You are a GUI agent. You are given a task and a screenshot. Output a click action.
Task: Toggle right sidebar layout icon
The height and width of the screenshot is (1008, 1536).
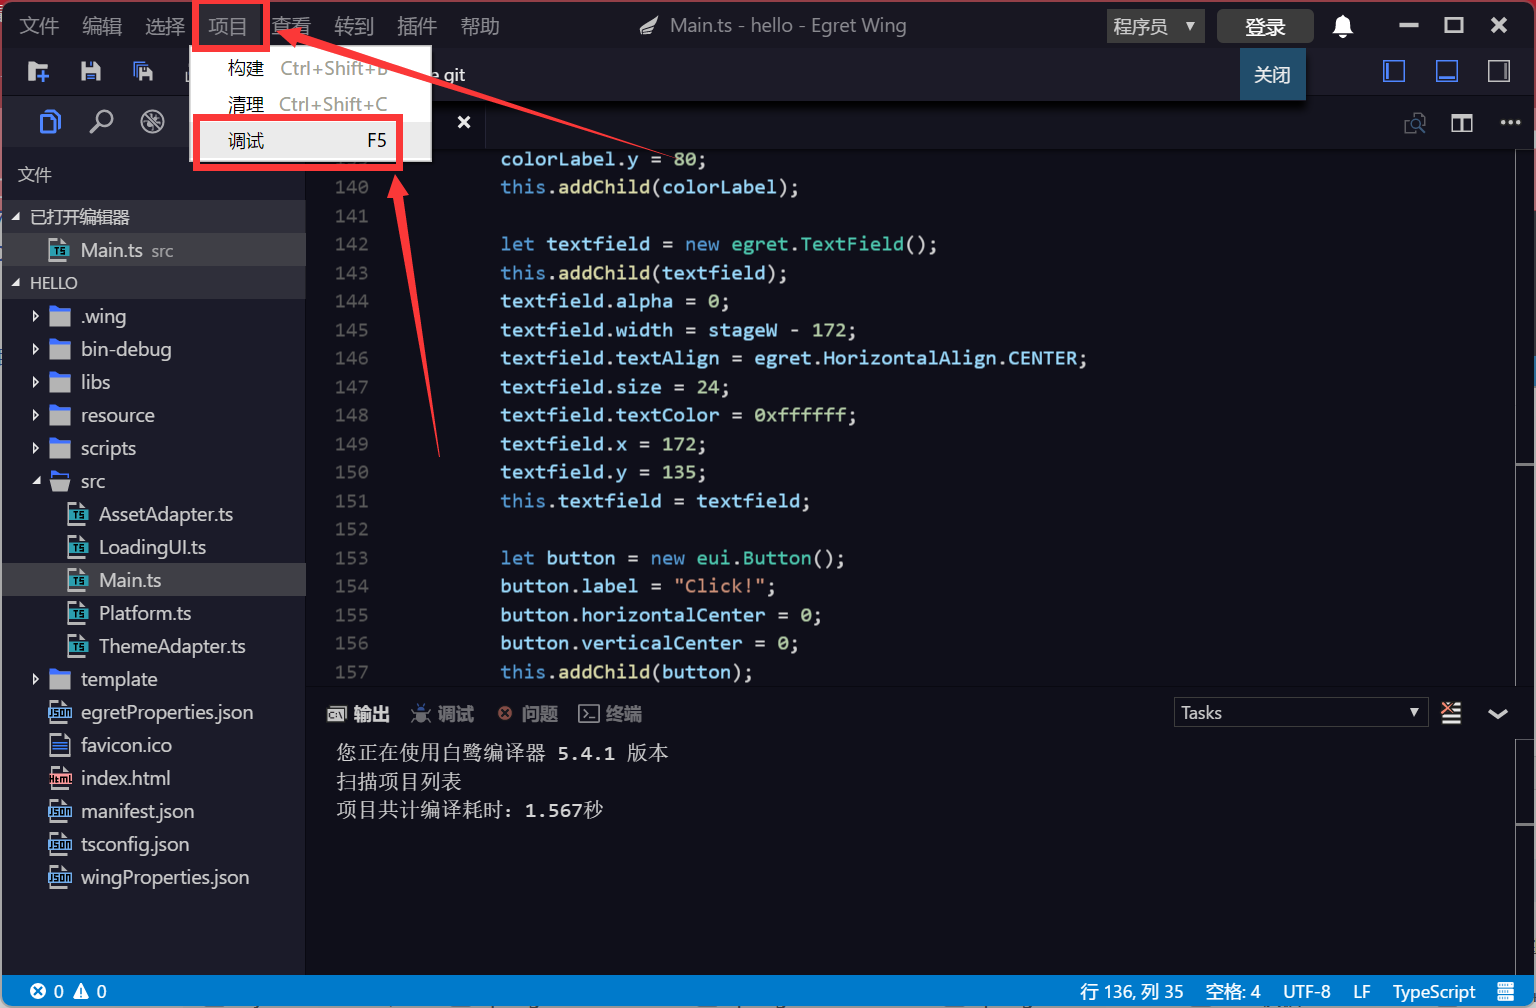pos(1499,71)
